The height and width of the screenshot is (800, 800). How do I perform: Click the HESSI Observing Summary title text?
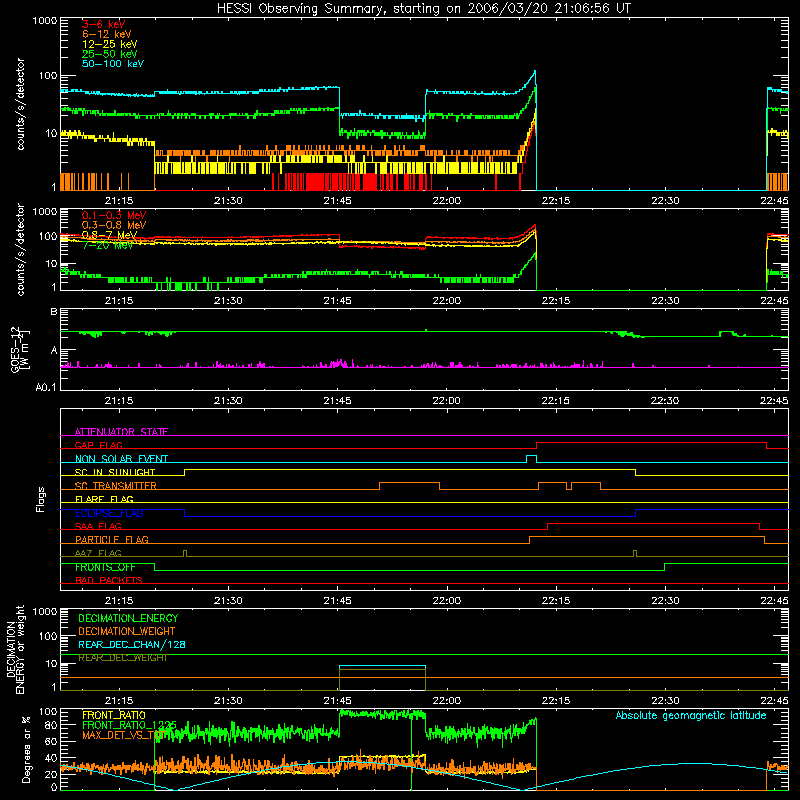click(423, 9)
